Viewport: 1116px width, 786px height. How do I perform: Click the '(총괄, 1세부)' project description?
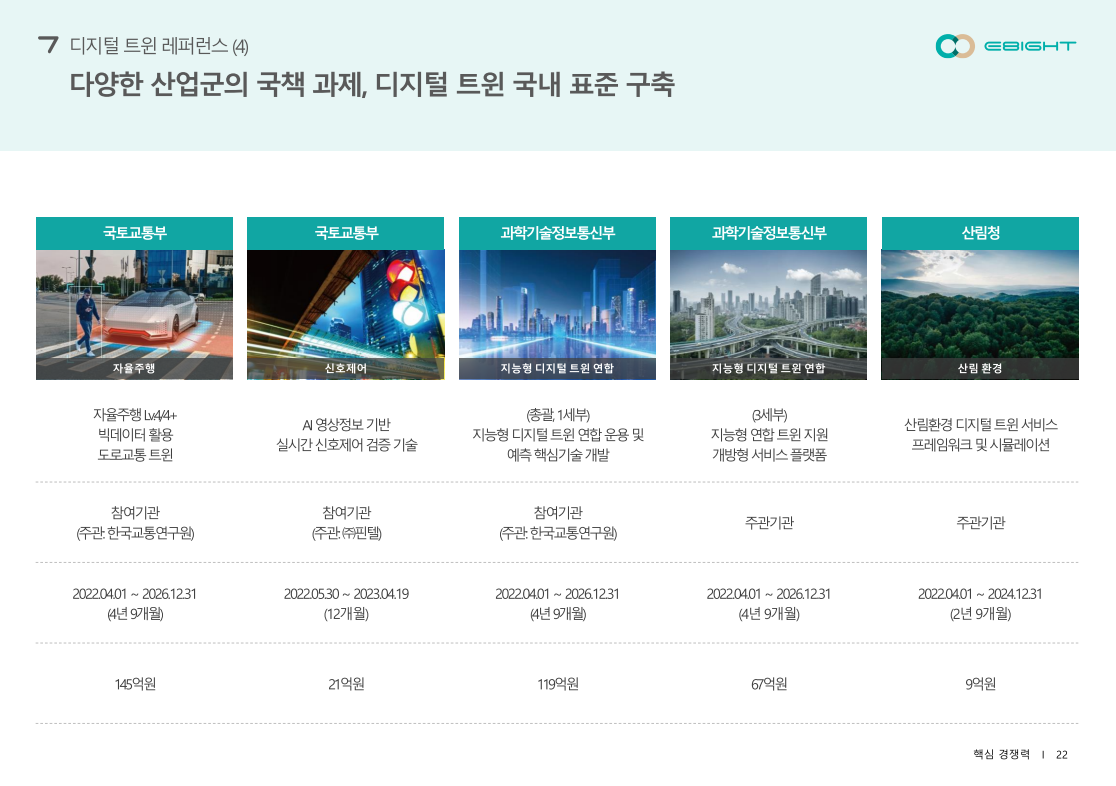[x=558, y=434]
